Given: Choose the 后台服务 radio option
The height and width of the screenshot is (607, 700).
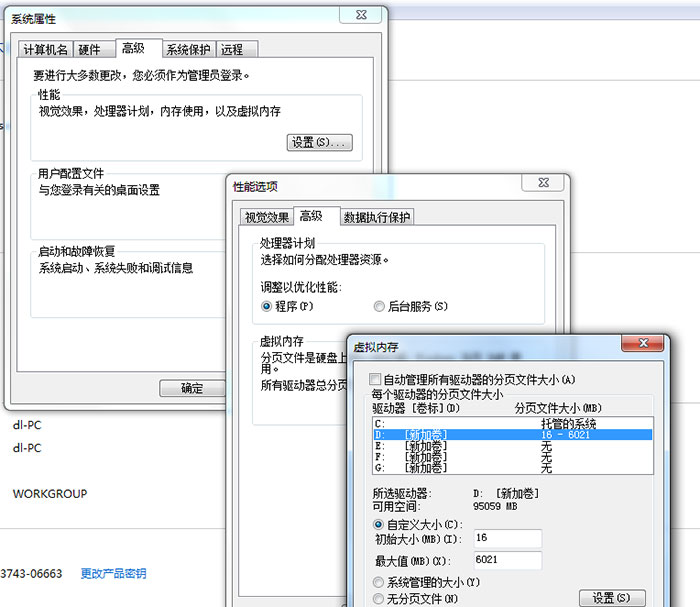Looking at the screenshot, I should pos(379,306).
